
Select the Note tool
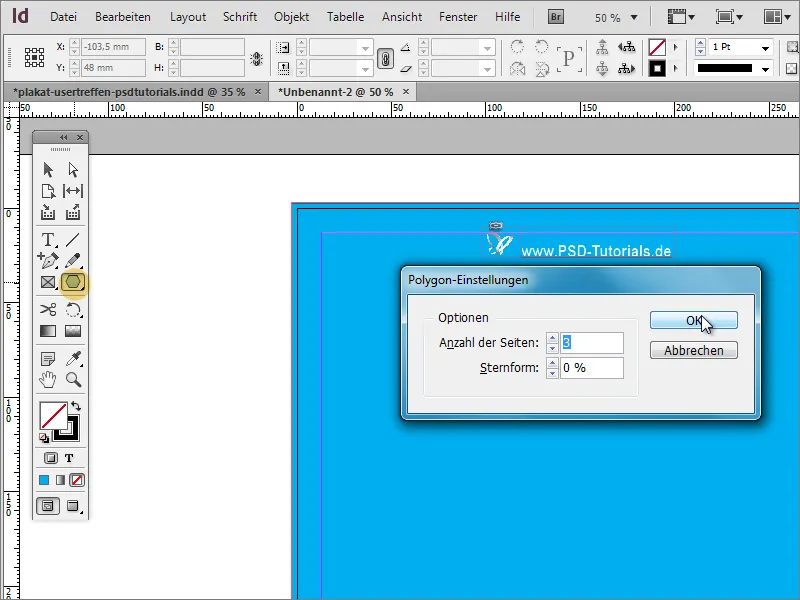click(x=48, y=359)
